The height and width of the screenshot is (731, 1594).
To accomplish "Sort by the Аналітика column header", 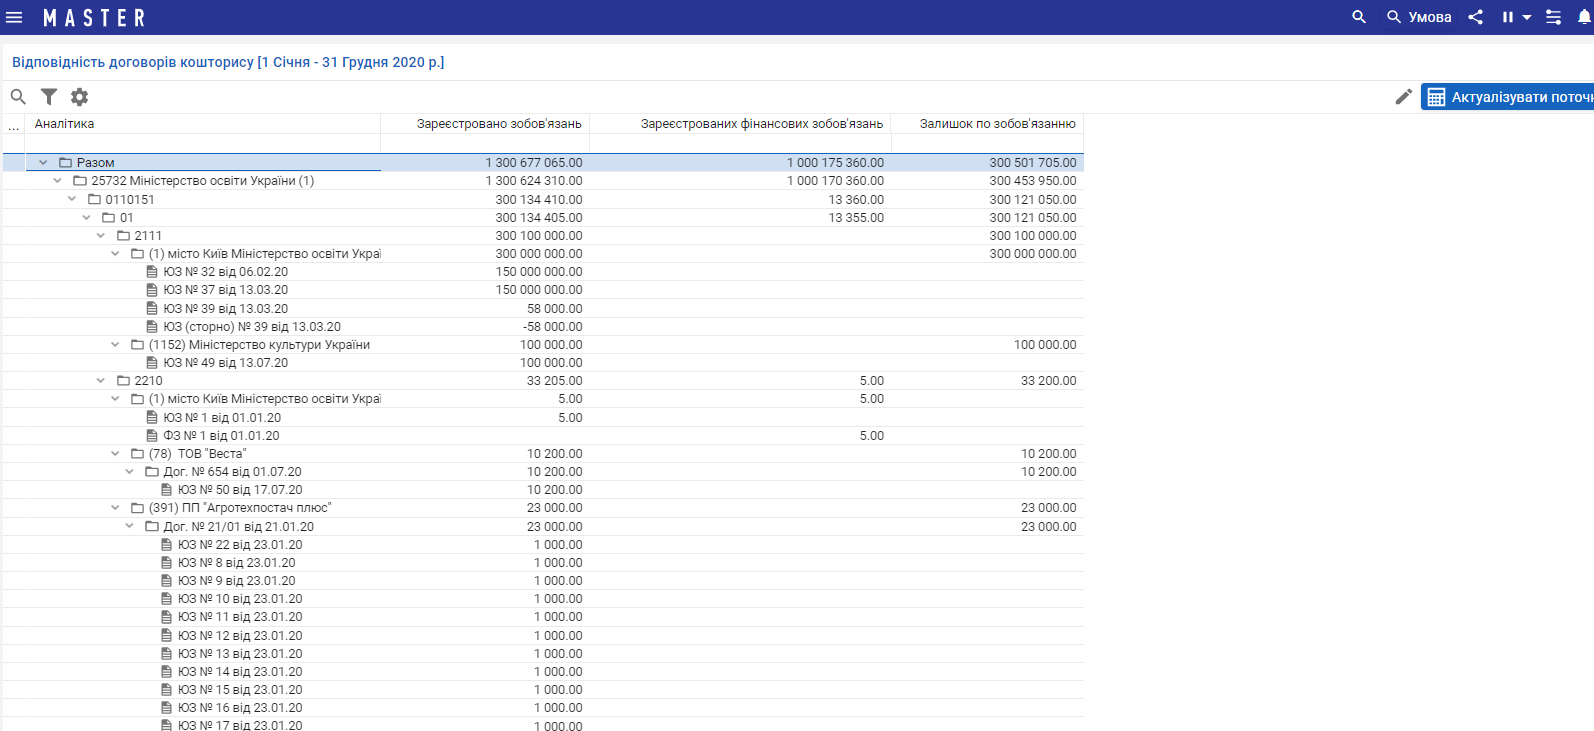I will point(65,124).
